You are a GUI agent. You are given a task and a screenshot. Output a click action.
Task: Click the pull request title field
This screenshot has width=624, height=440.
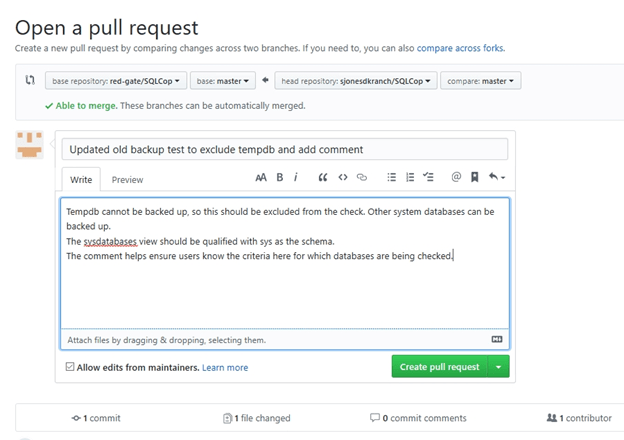(285, 149)
